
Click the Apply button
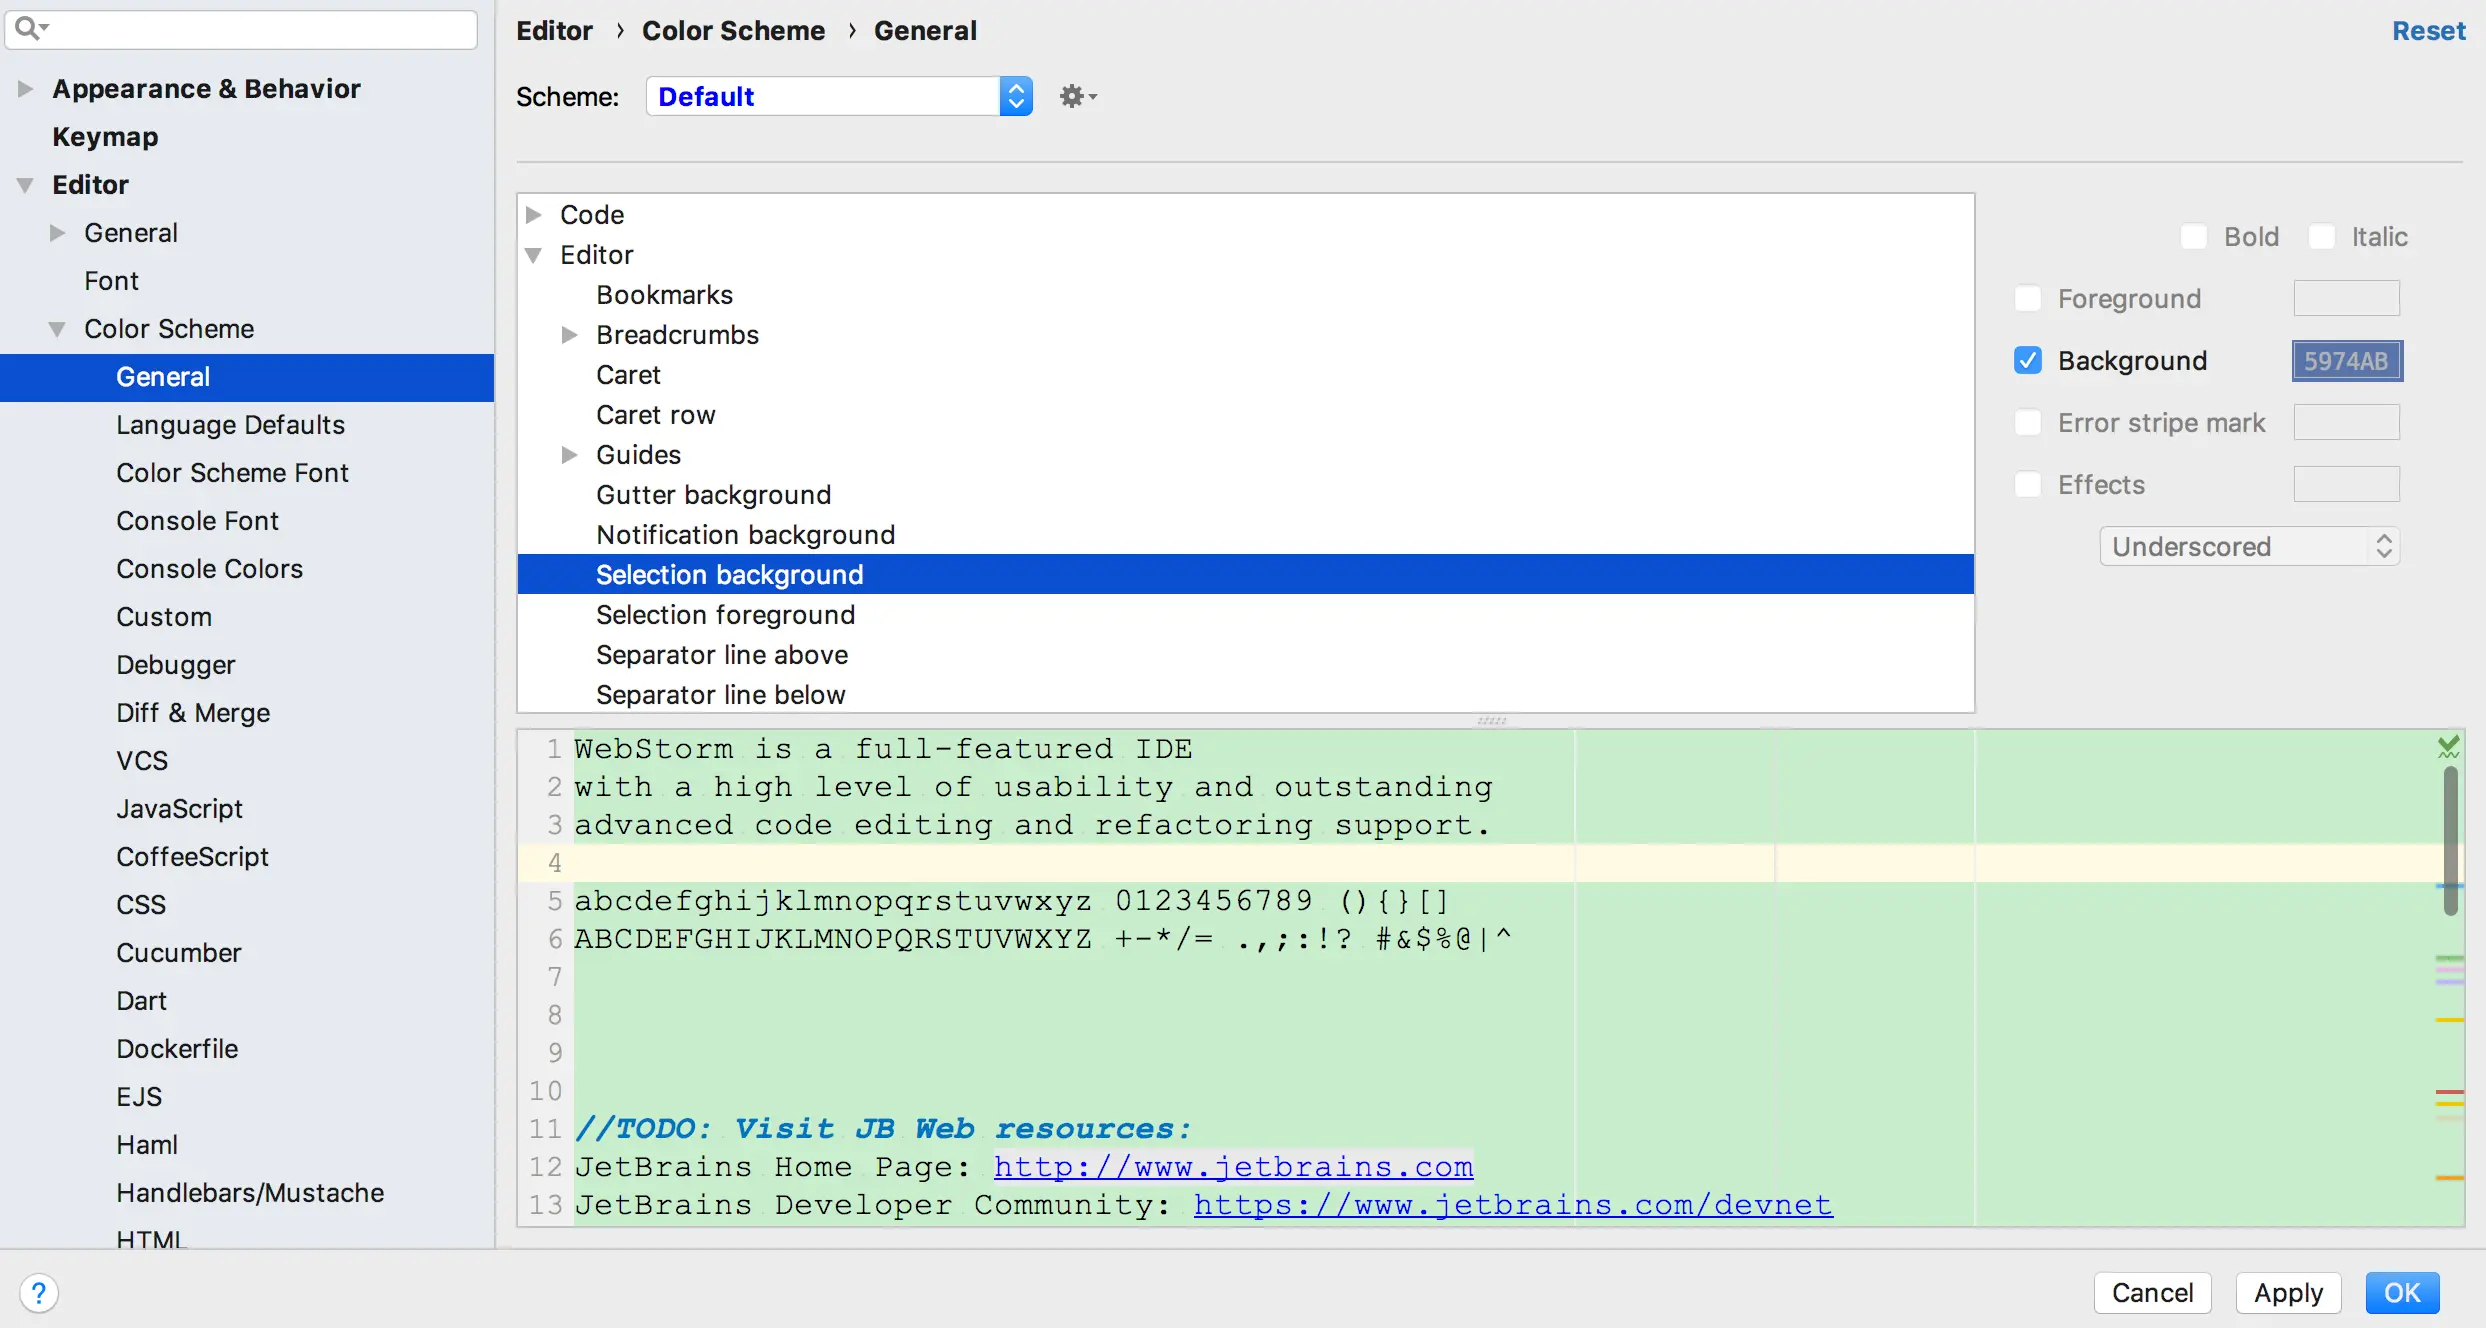pyautogui.click(x=2288, y=1293)
